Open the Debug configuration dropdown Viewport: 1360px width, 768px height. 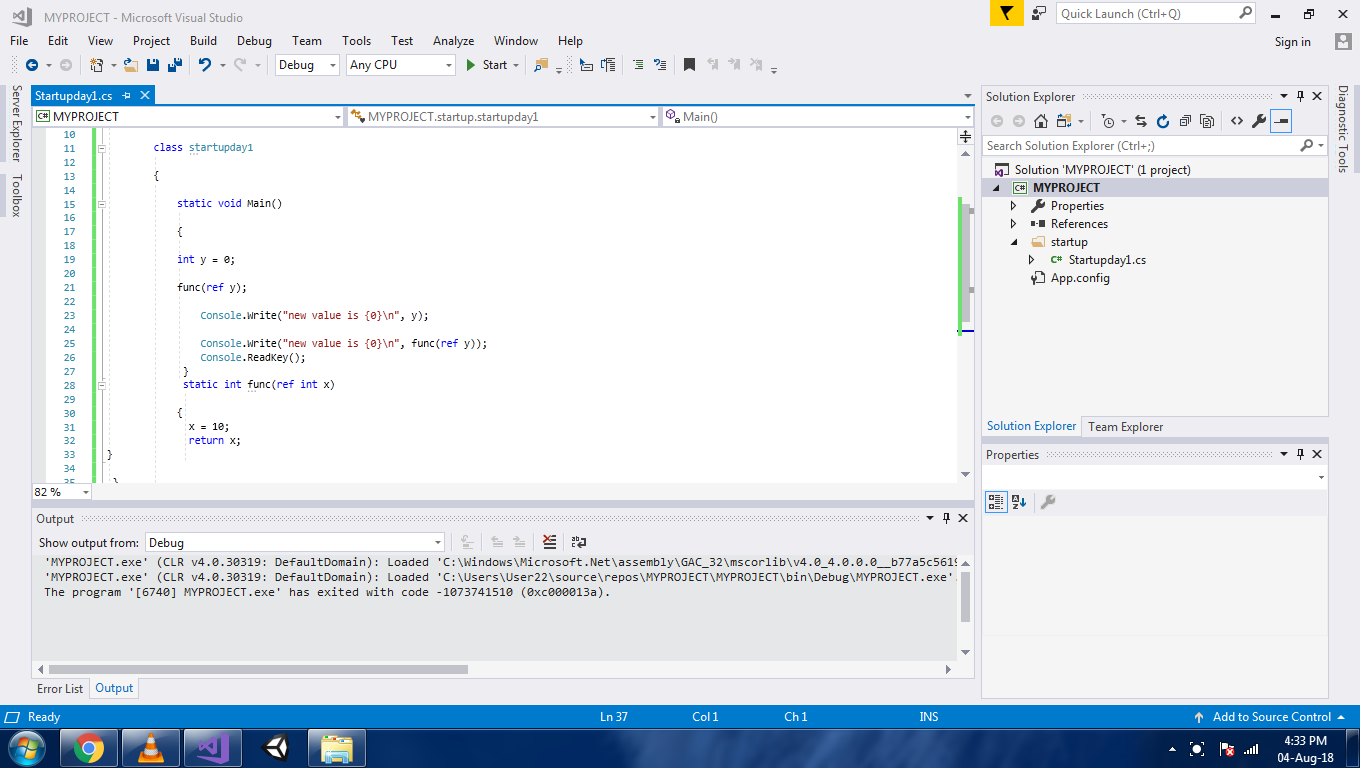pos(307,65)
